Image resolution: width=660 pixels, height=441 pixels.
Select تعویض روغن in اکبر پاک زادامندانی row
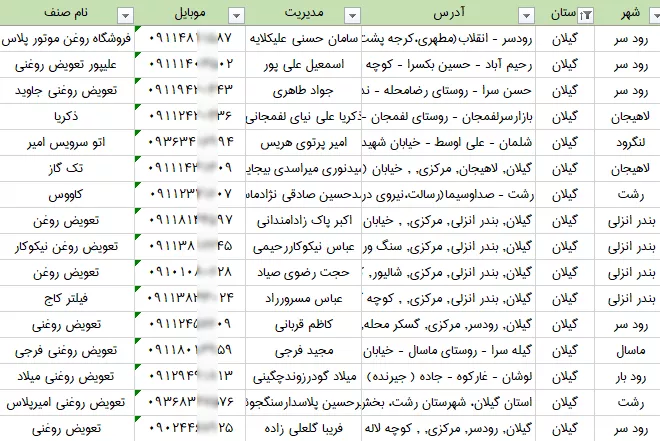[67, 221]
